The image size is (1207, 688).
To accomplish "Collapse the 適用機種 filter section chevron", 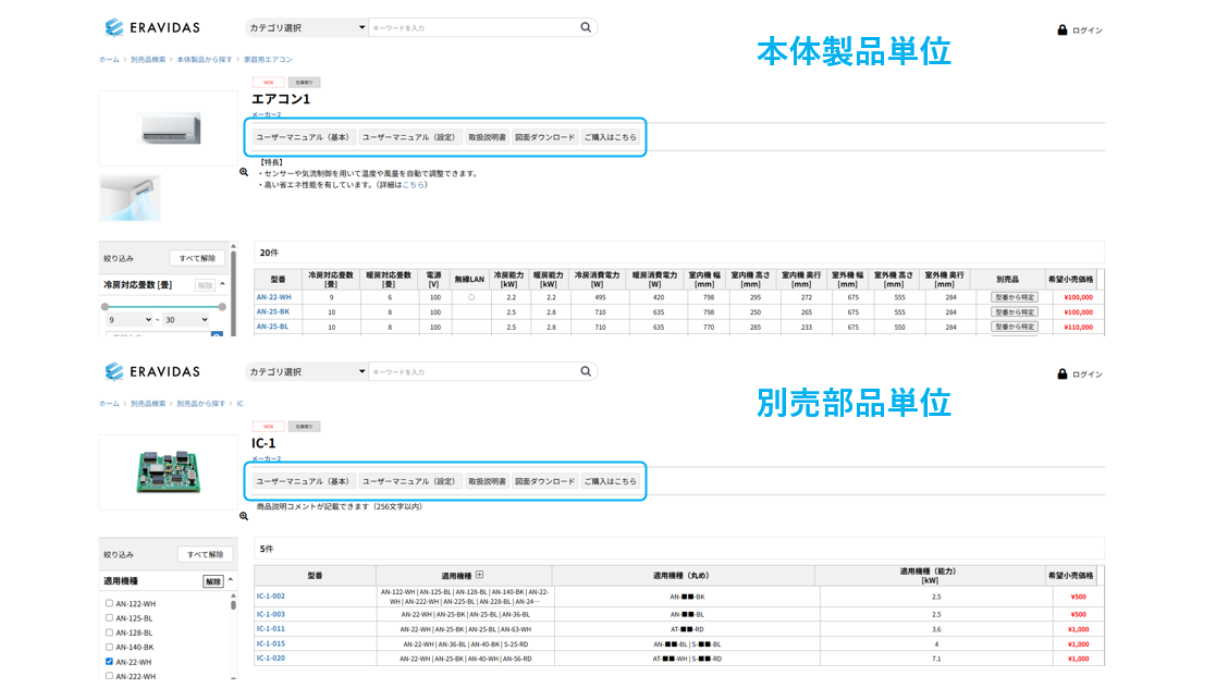I will (x=231, y=580).
